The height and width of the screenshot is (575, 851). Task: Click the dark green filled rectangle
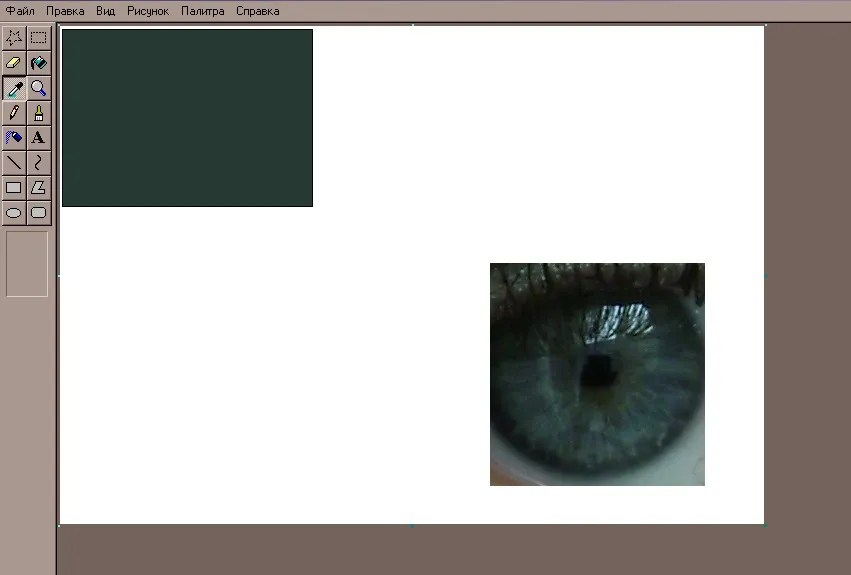(187, 118)
